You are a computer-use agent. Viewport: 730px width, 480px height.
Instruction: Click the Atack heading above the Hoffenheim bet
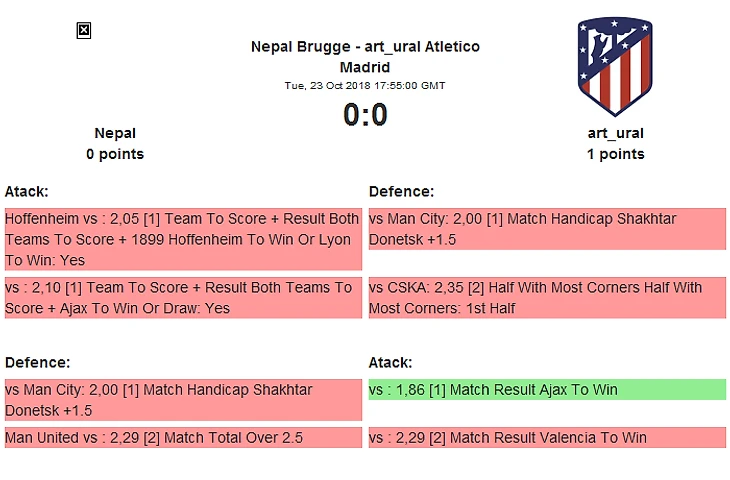point(27,191)
